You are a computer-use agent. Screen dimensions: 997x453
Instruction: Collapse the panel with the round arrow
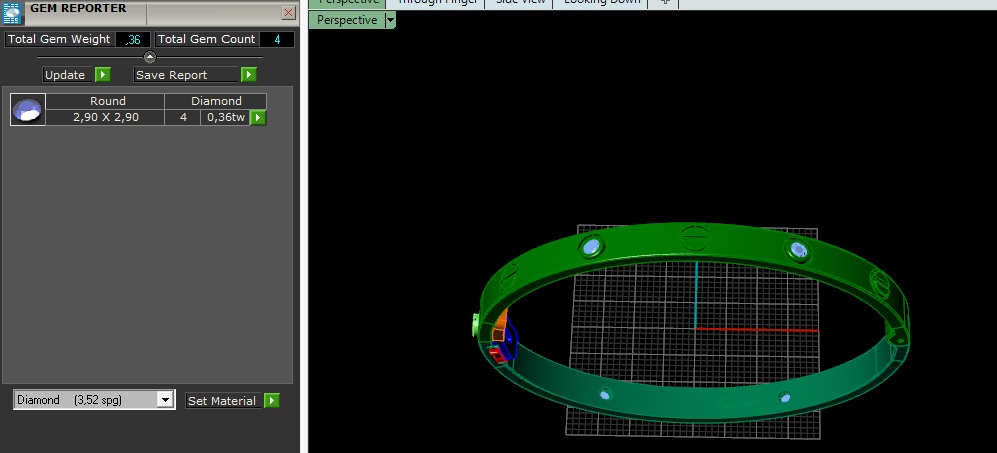(x=150, y=57)
